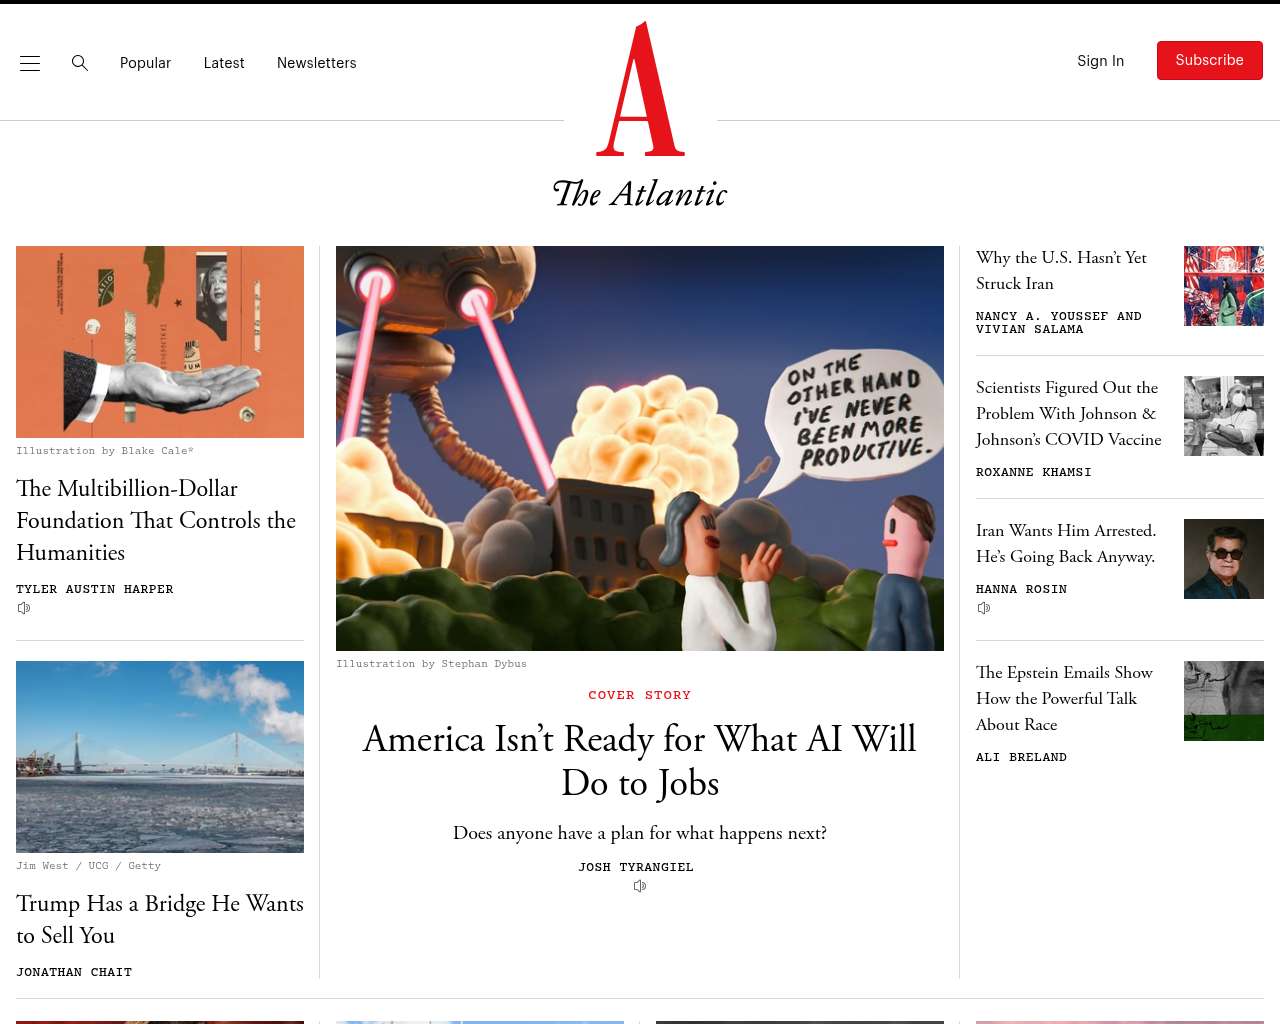Open the robot laser cover story illustration
Viewport: 1280px width, 1024px height.
tap(640, 448)
